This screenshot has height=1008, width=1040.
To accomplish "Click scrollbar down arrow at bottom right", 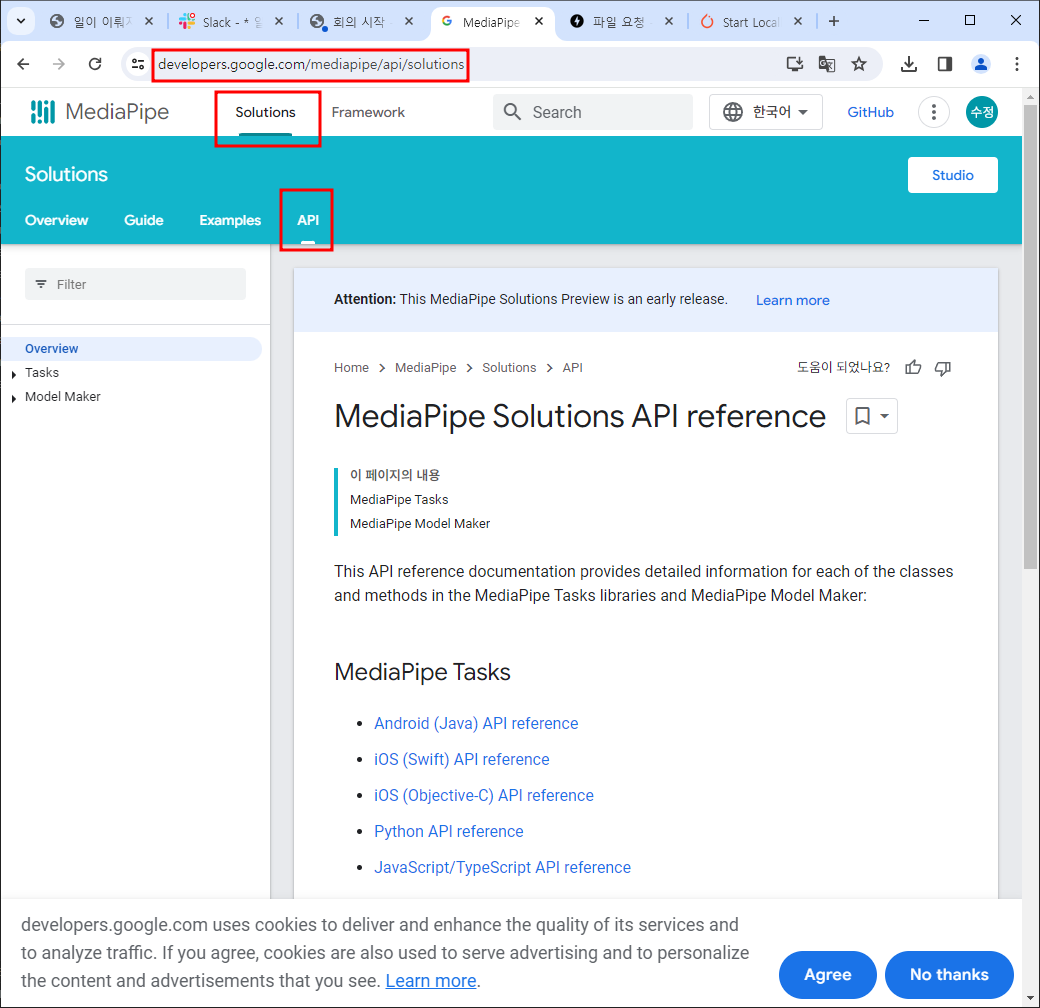I will [1030, 997].
